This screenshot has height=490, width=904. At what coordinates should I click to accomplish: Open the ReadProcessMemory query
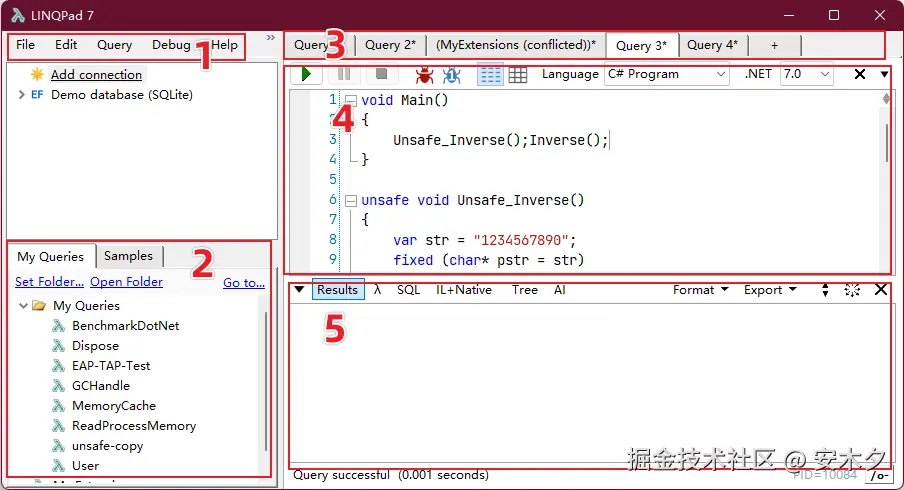pos(134,426)
